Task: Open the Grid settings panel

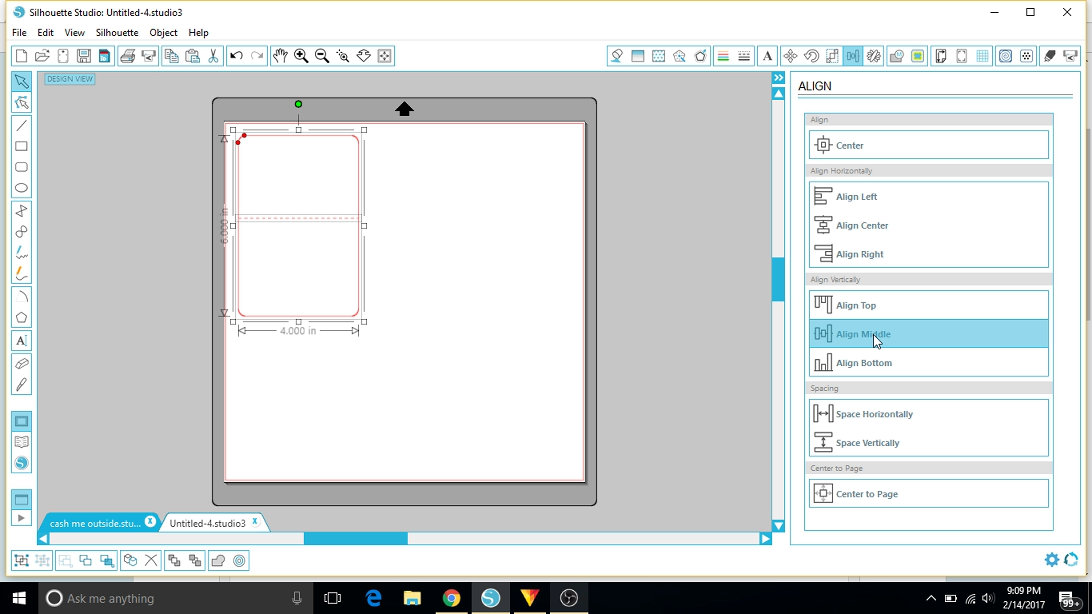Action: tap(982, 56)
